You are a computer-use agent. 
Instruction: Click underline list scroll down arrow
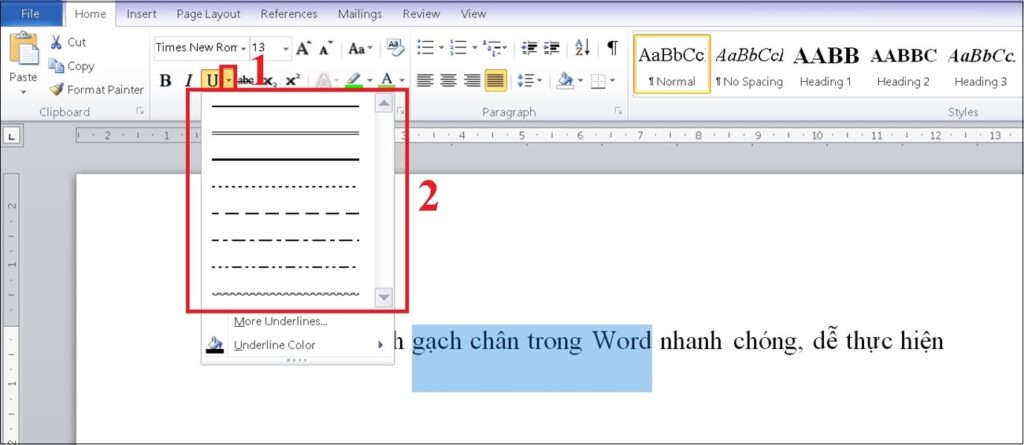click(384, 298)
